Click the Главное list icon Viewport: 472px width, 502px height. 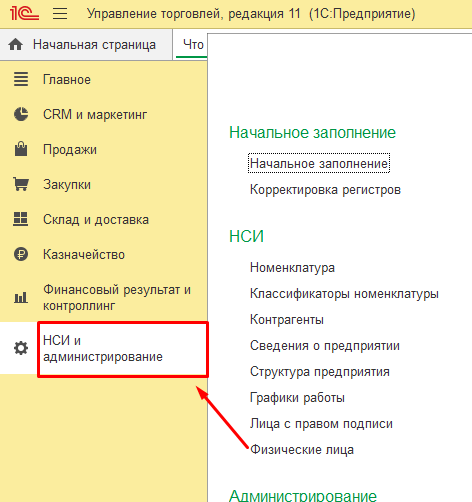click(21, 79)
